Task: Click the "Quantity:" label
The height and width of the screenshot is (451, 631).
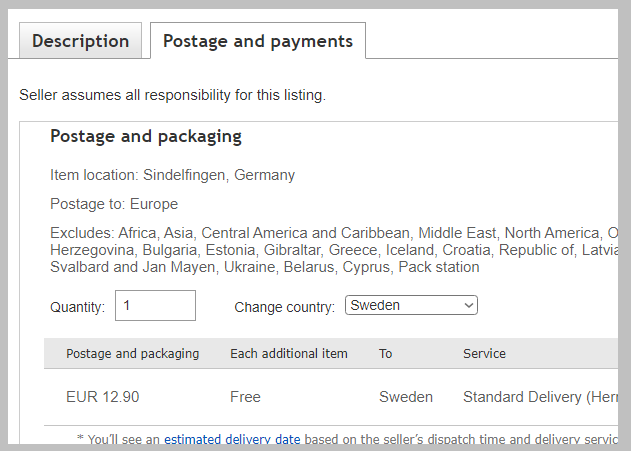Action: point(77,307)
